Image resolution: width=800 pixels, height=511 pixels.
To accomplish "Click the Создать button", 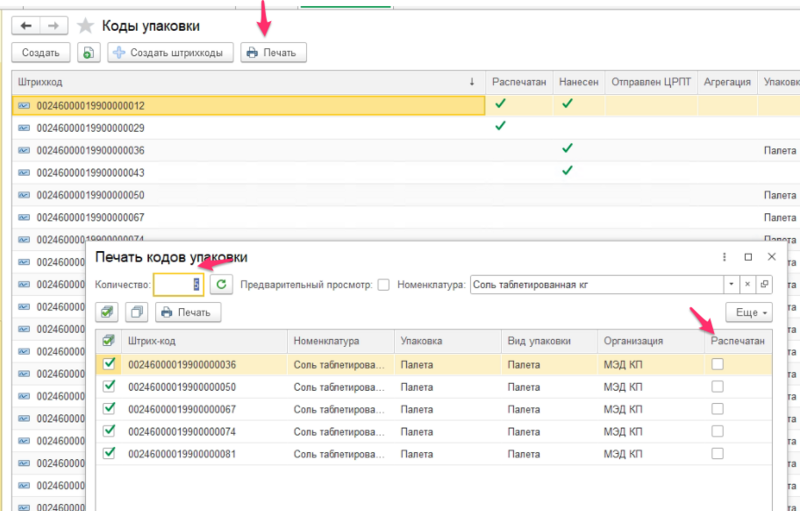I will 41,53.
